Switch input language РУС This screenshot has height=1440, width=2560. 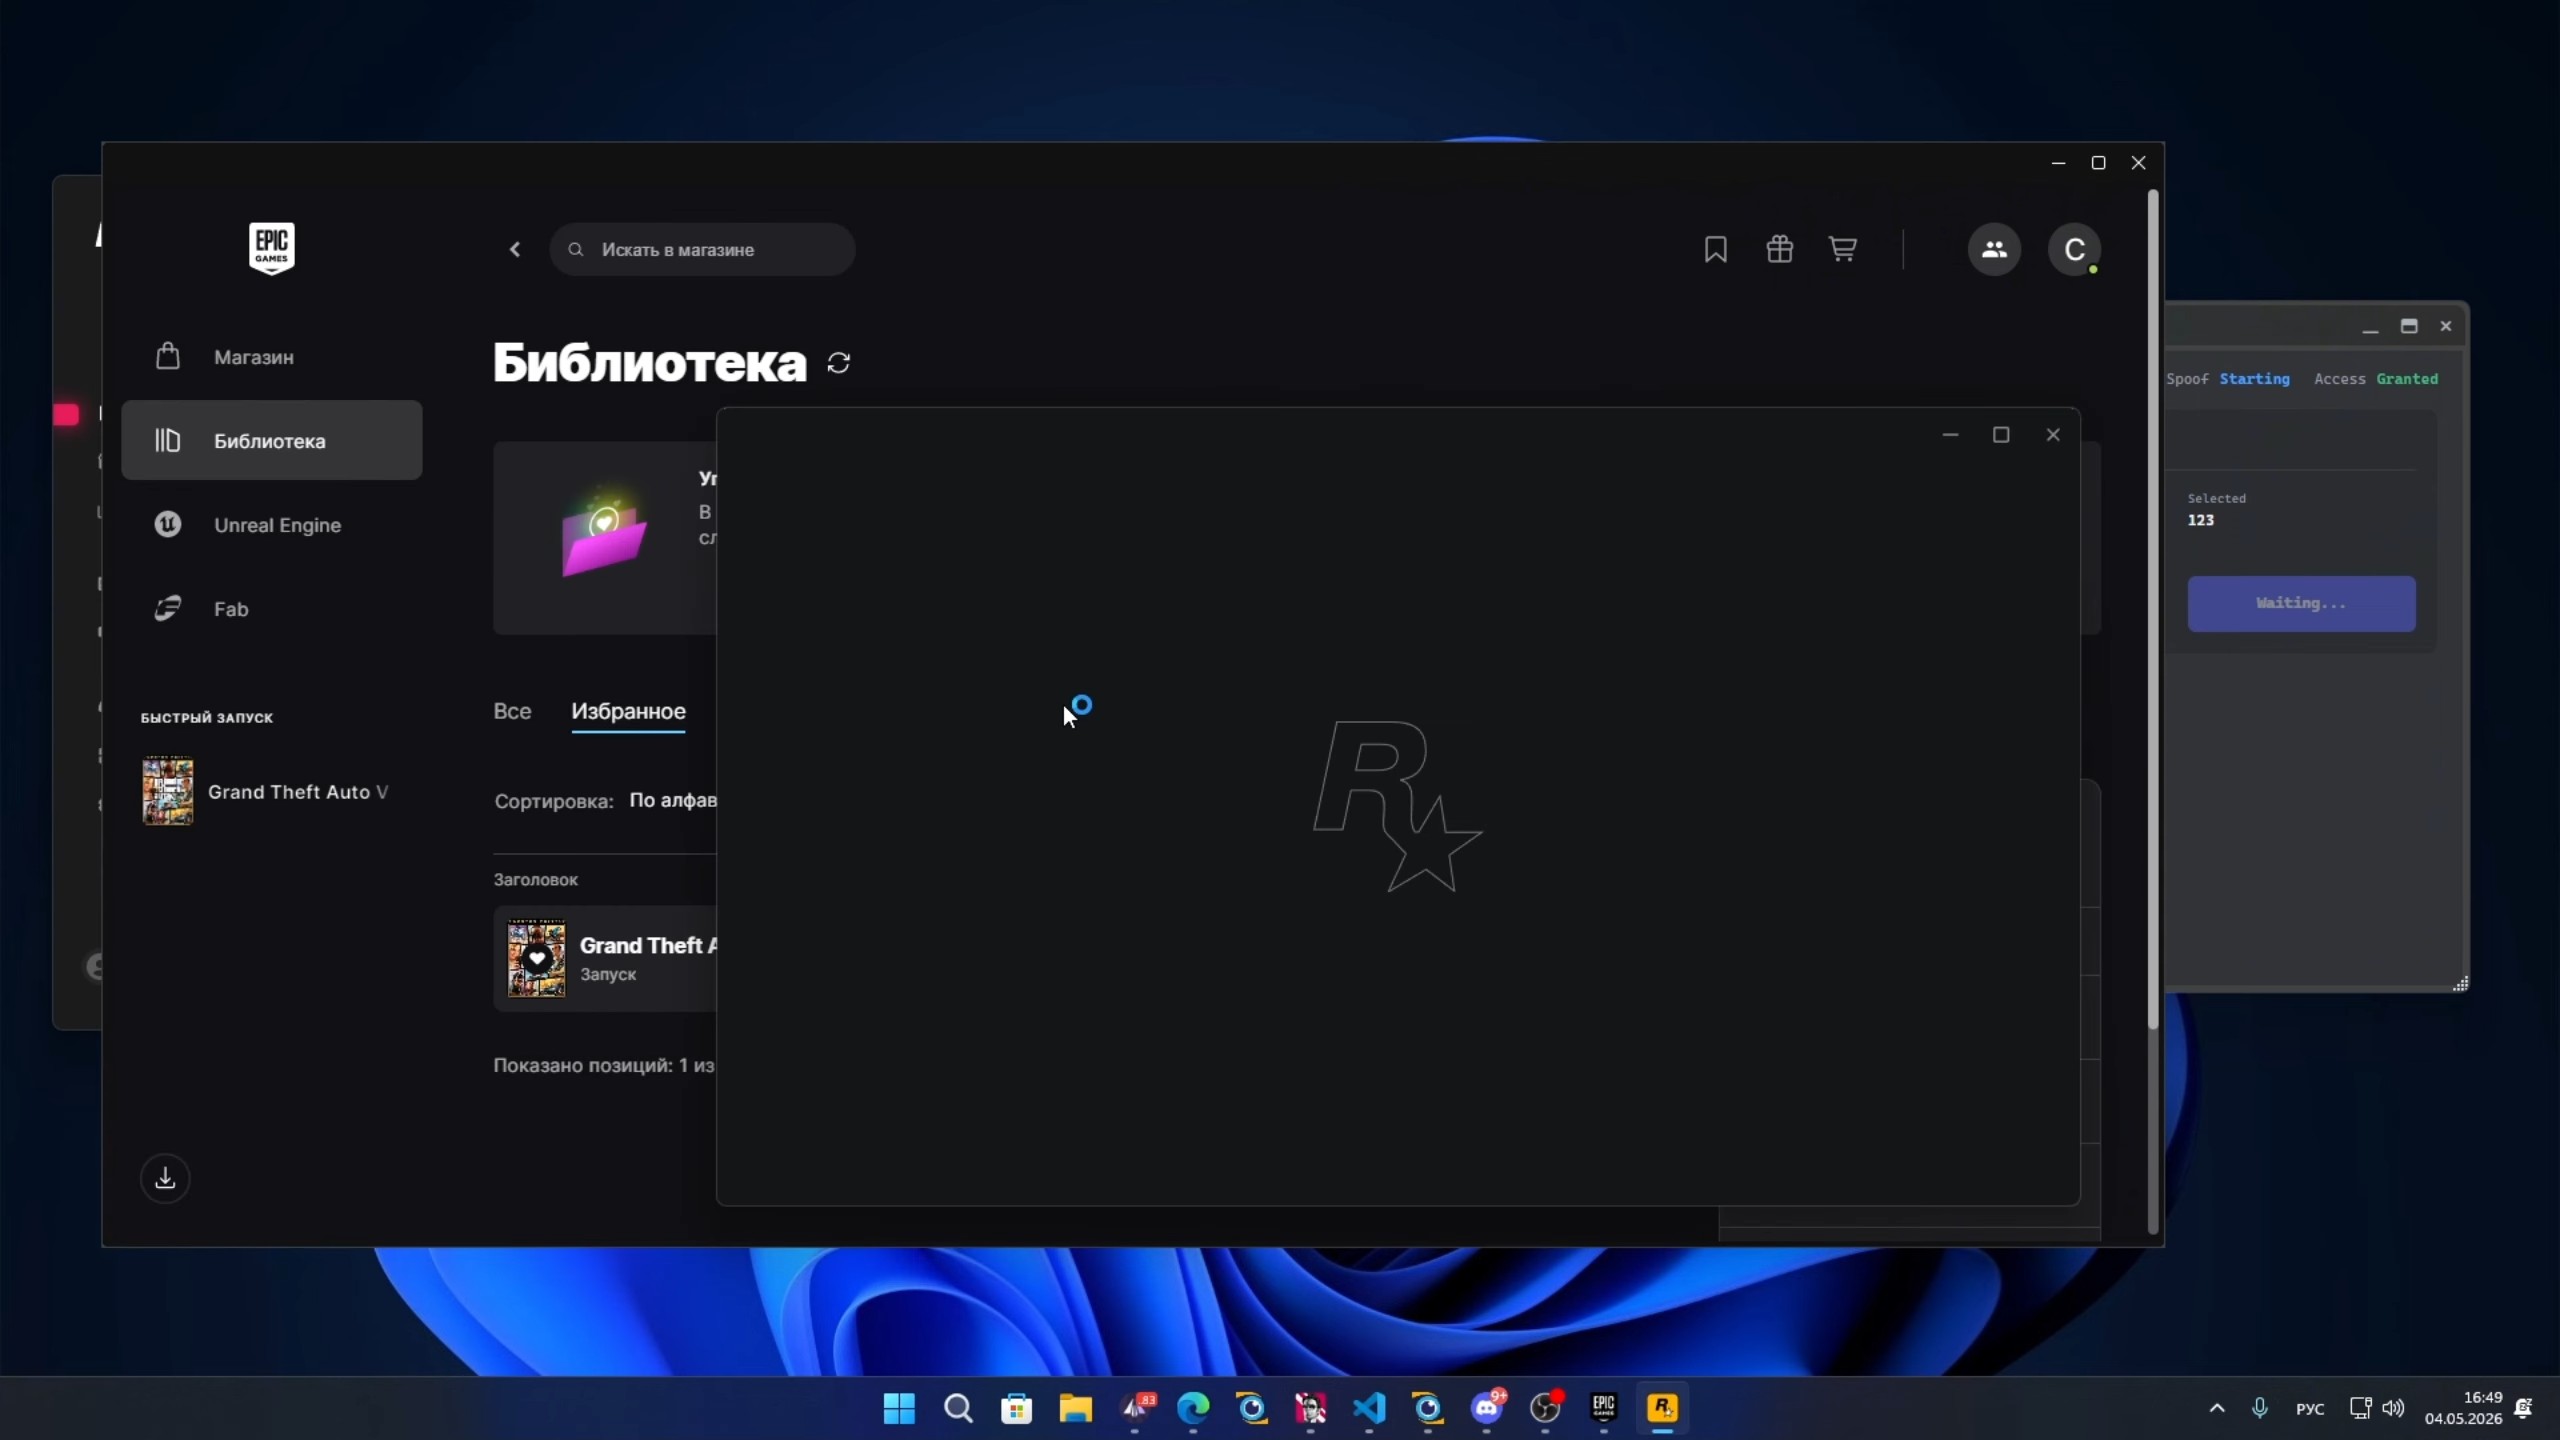[x=2310, y=1409]
